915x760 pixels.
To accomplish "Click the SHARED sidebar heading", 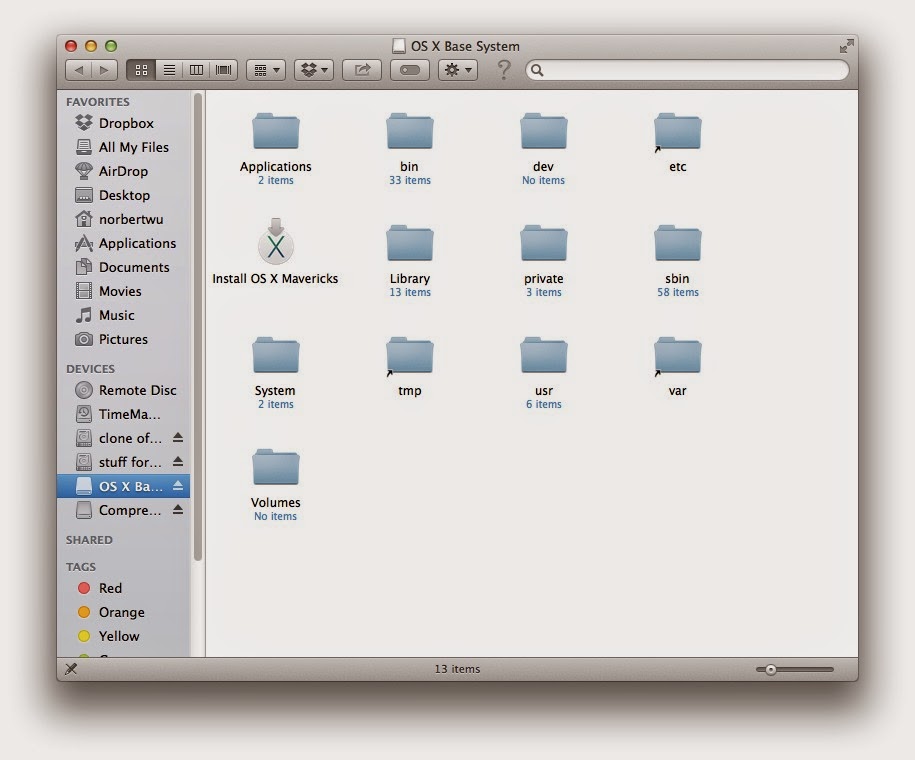I will tap(89, 540).
